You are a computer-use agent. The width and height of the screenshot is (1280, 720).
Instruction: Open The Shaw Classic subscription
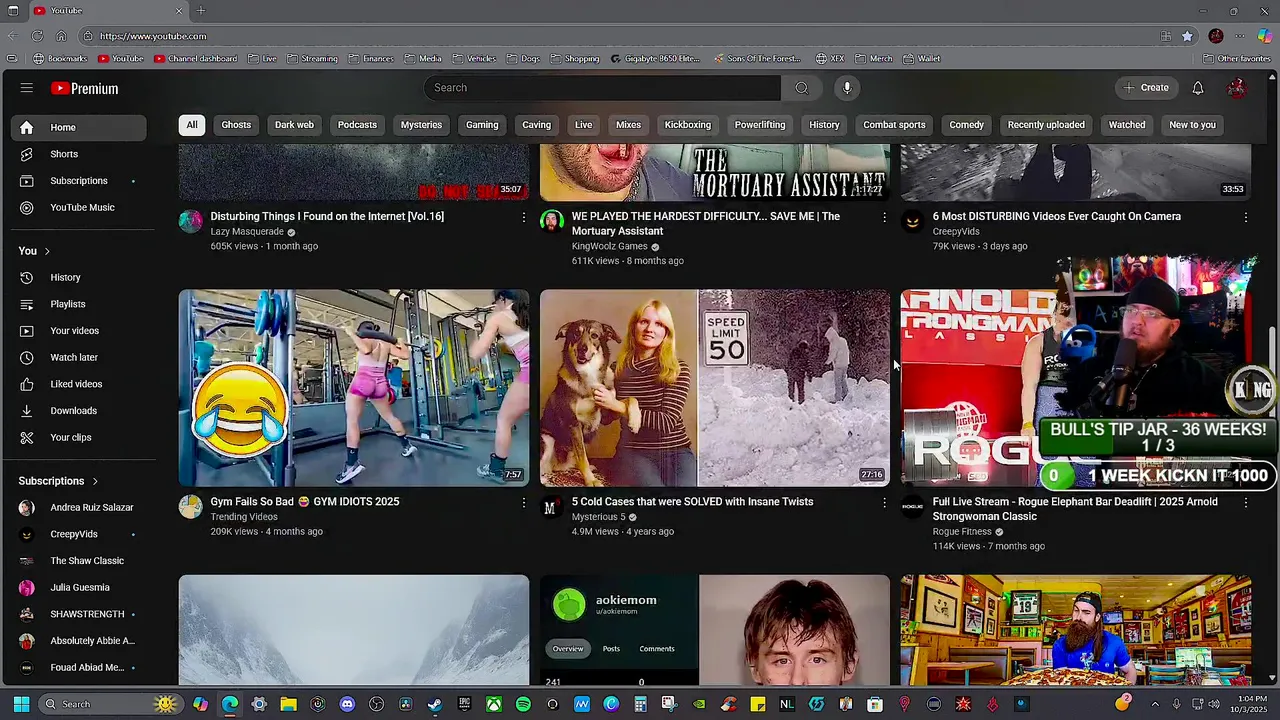(79, 561)
